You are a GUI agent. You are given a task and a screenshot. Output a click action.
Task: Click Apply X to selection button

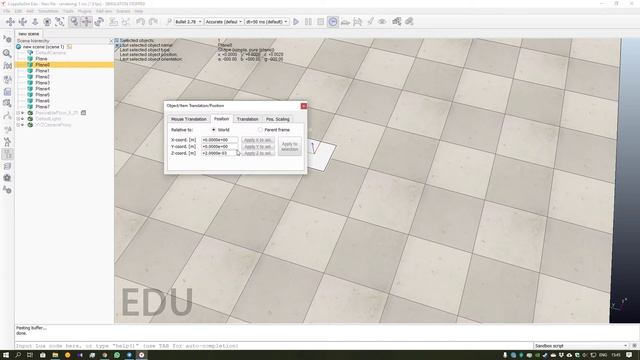coord(258,140)
